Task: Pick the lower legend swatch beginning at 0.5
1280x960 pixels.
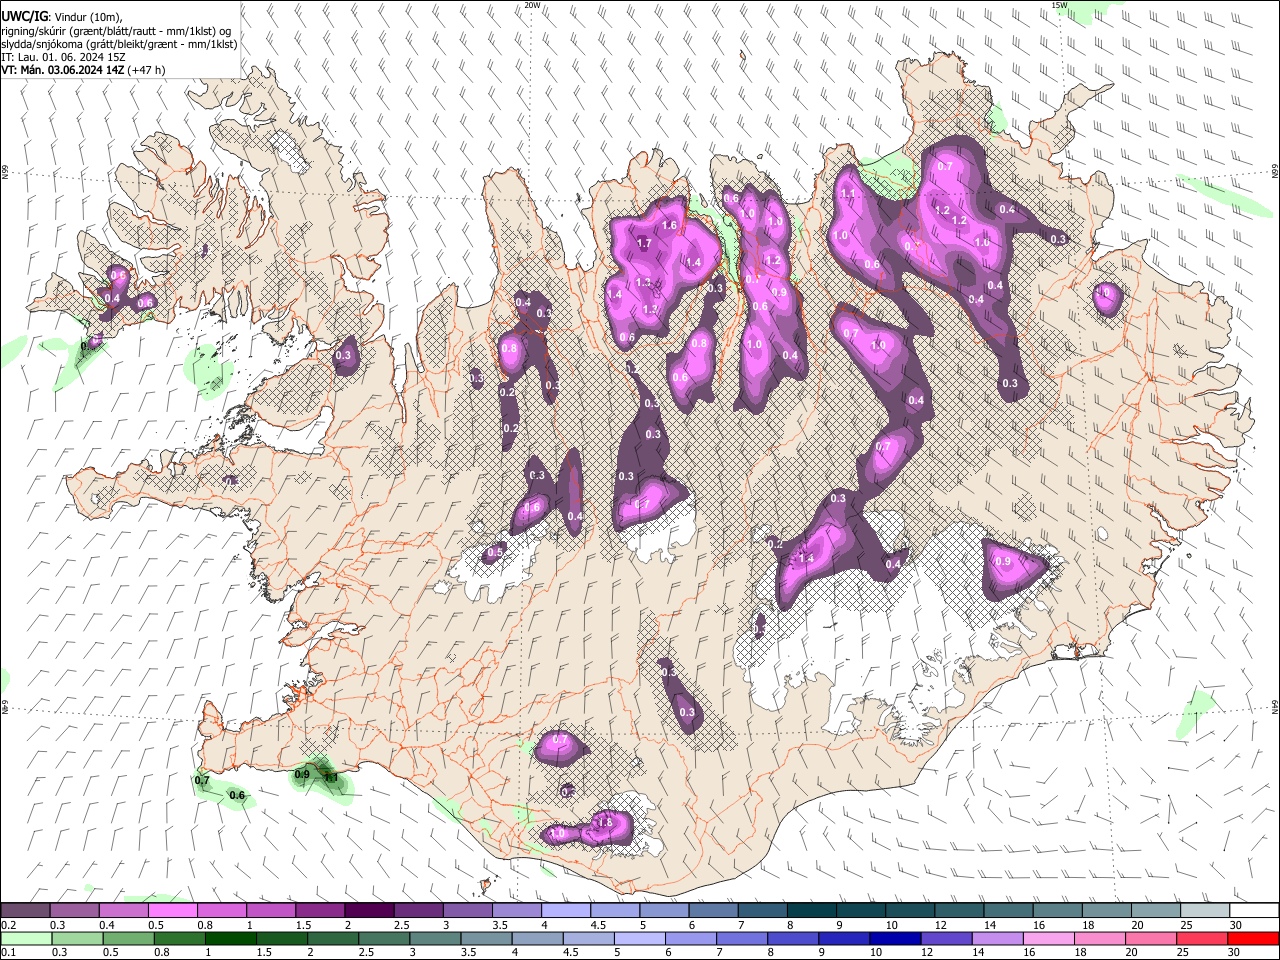Action: (128, 938)
